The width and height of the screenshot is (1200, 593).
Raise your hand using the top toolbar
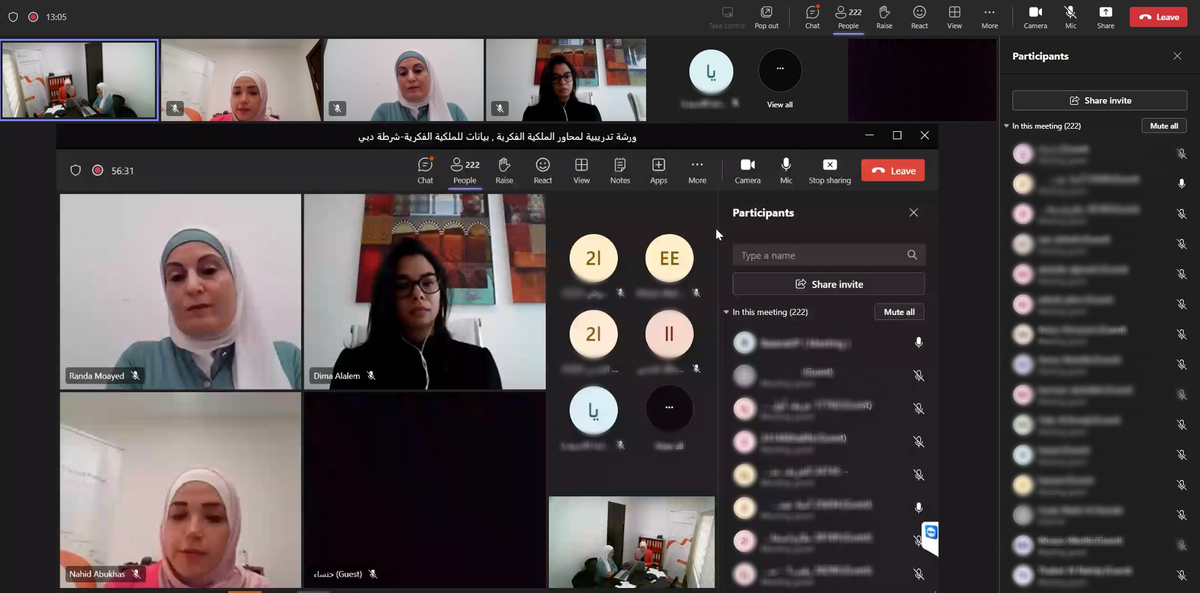pos(884,16)
